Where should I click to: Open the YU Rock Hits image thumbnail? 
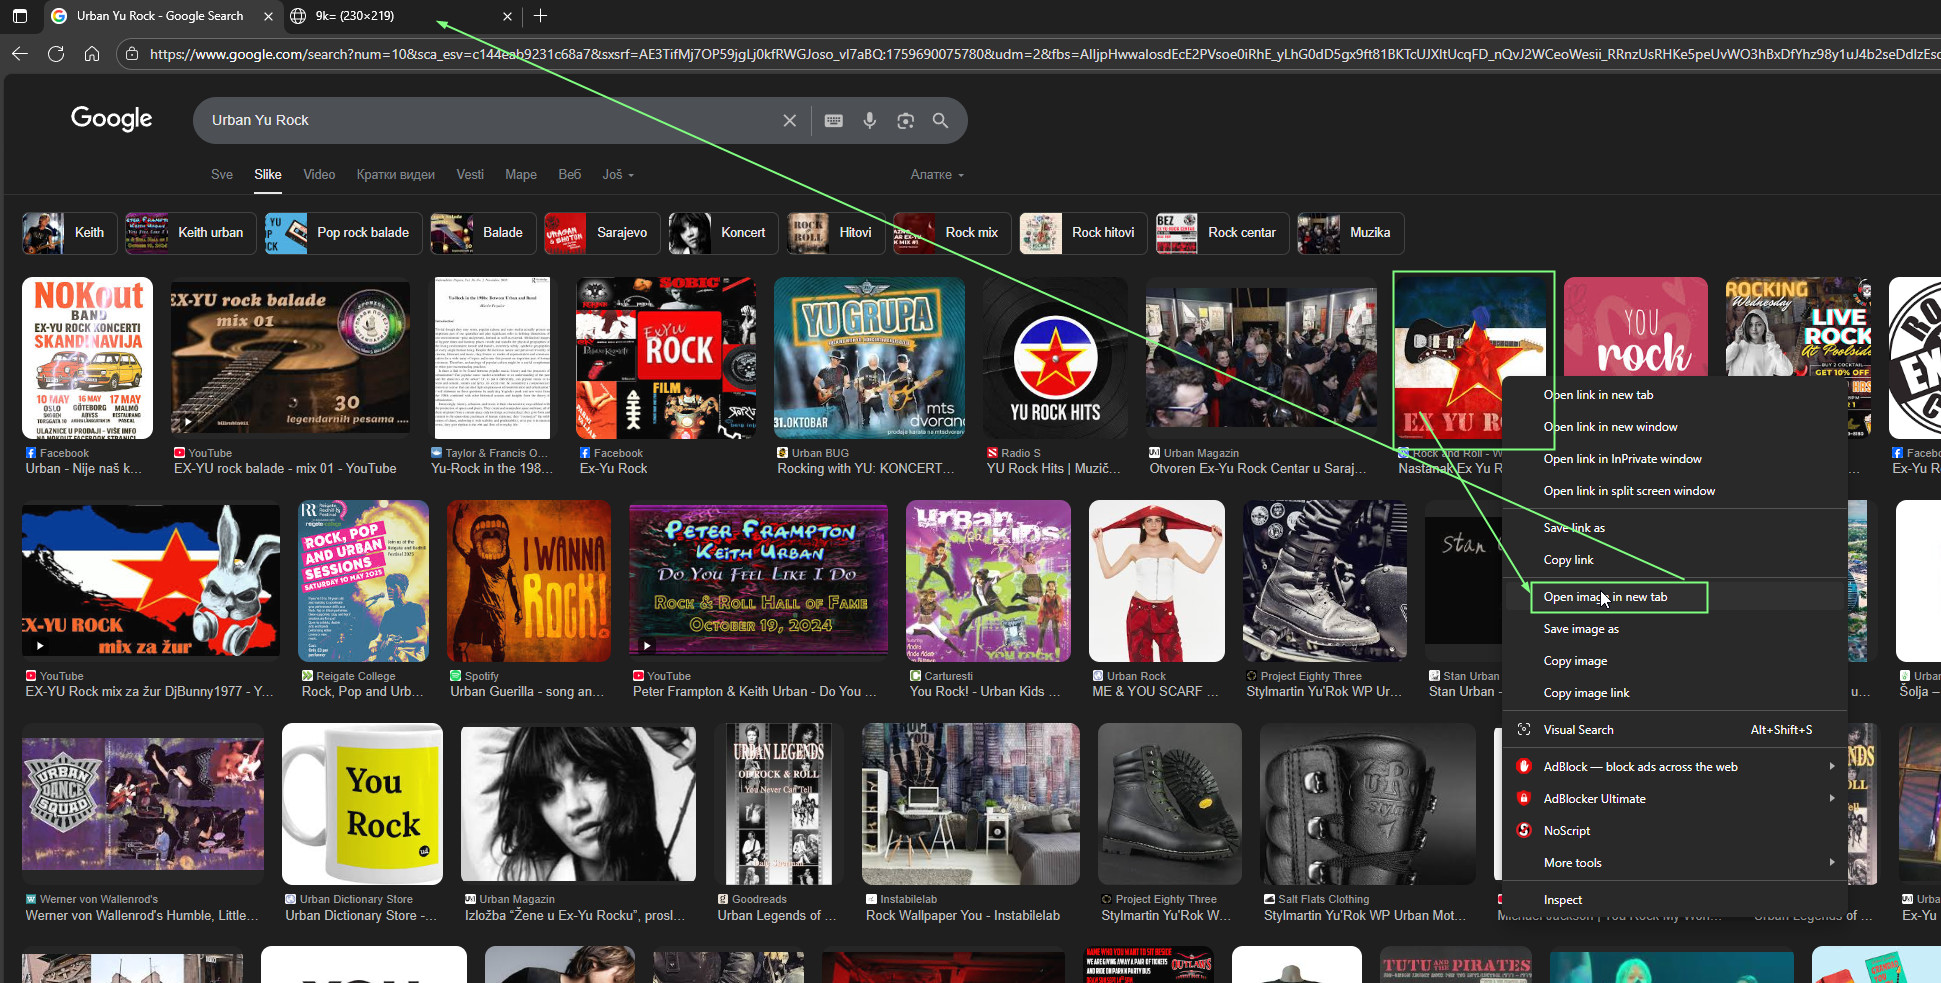tap(1054, 358)
